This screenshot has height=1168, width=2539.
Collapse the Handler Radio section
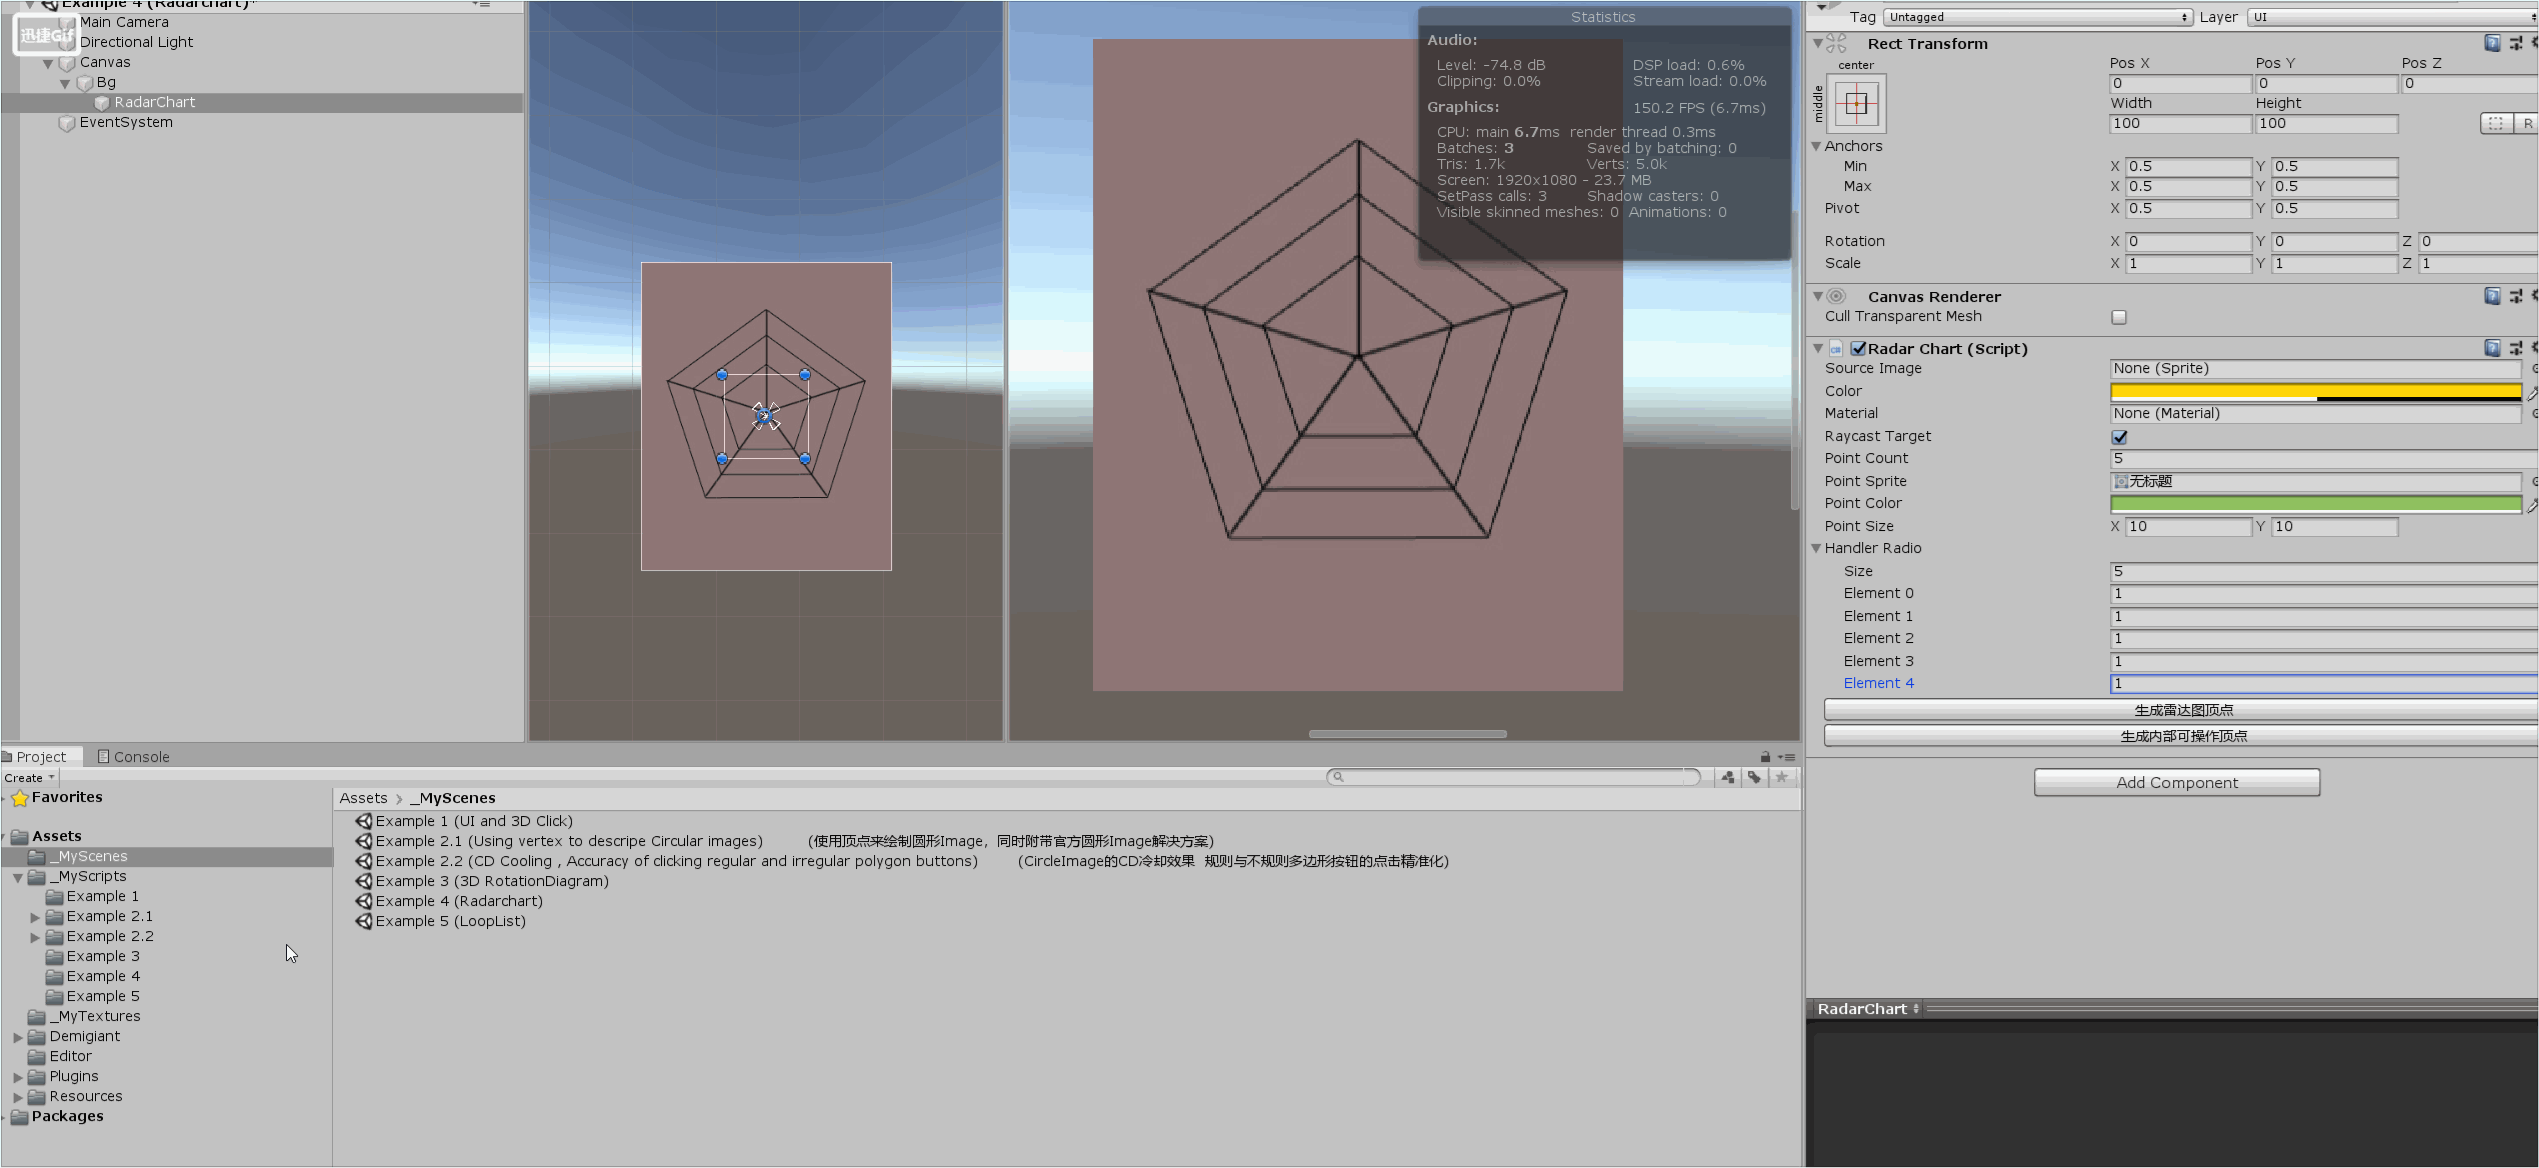pyautogui.click(x=1817, y=548)
